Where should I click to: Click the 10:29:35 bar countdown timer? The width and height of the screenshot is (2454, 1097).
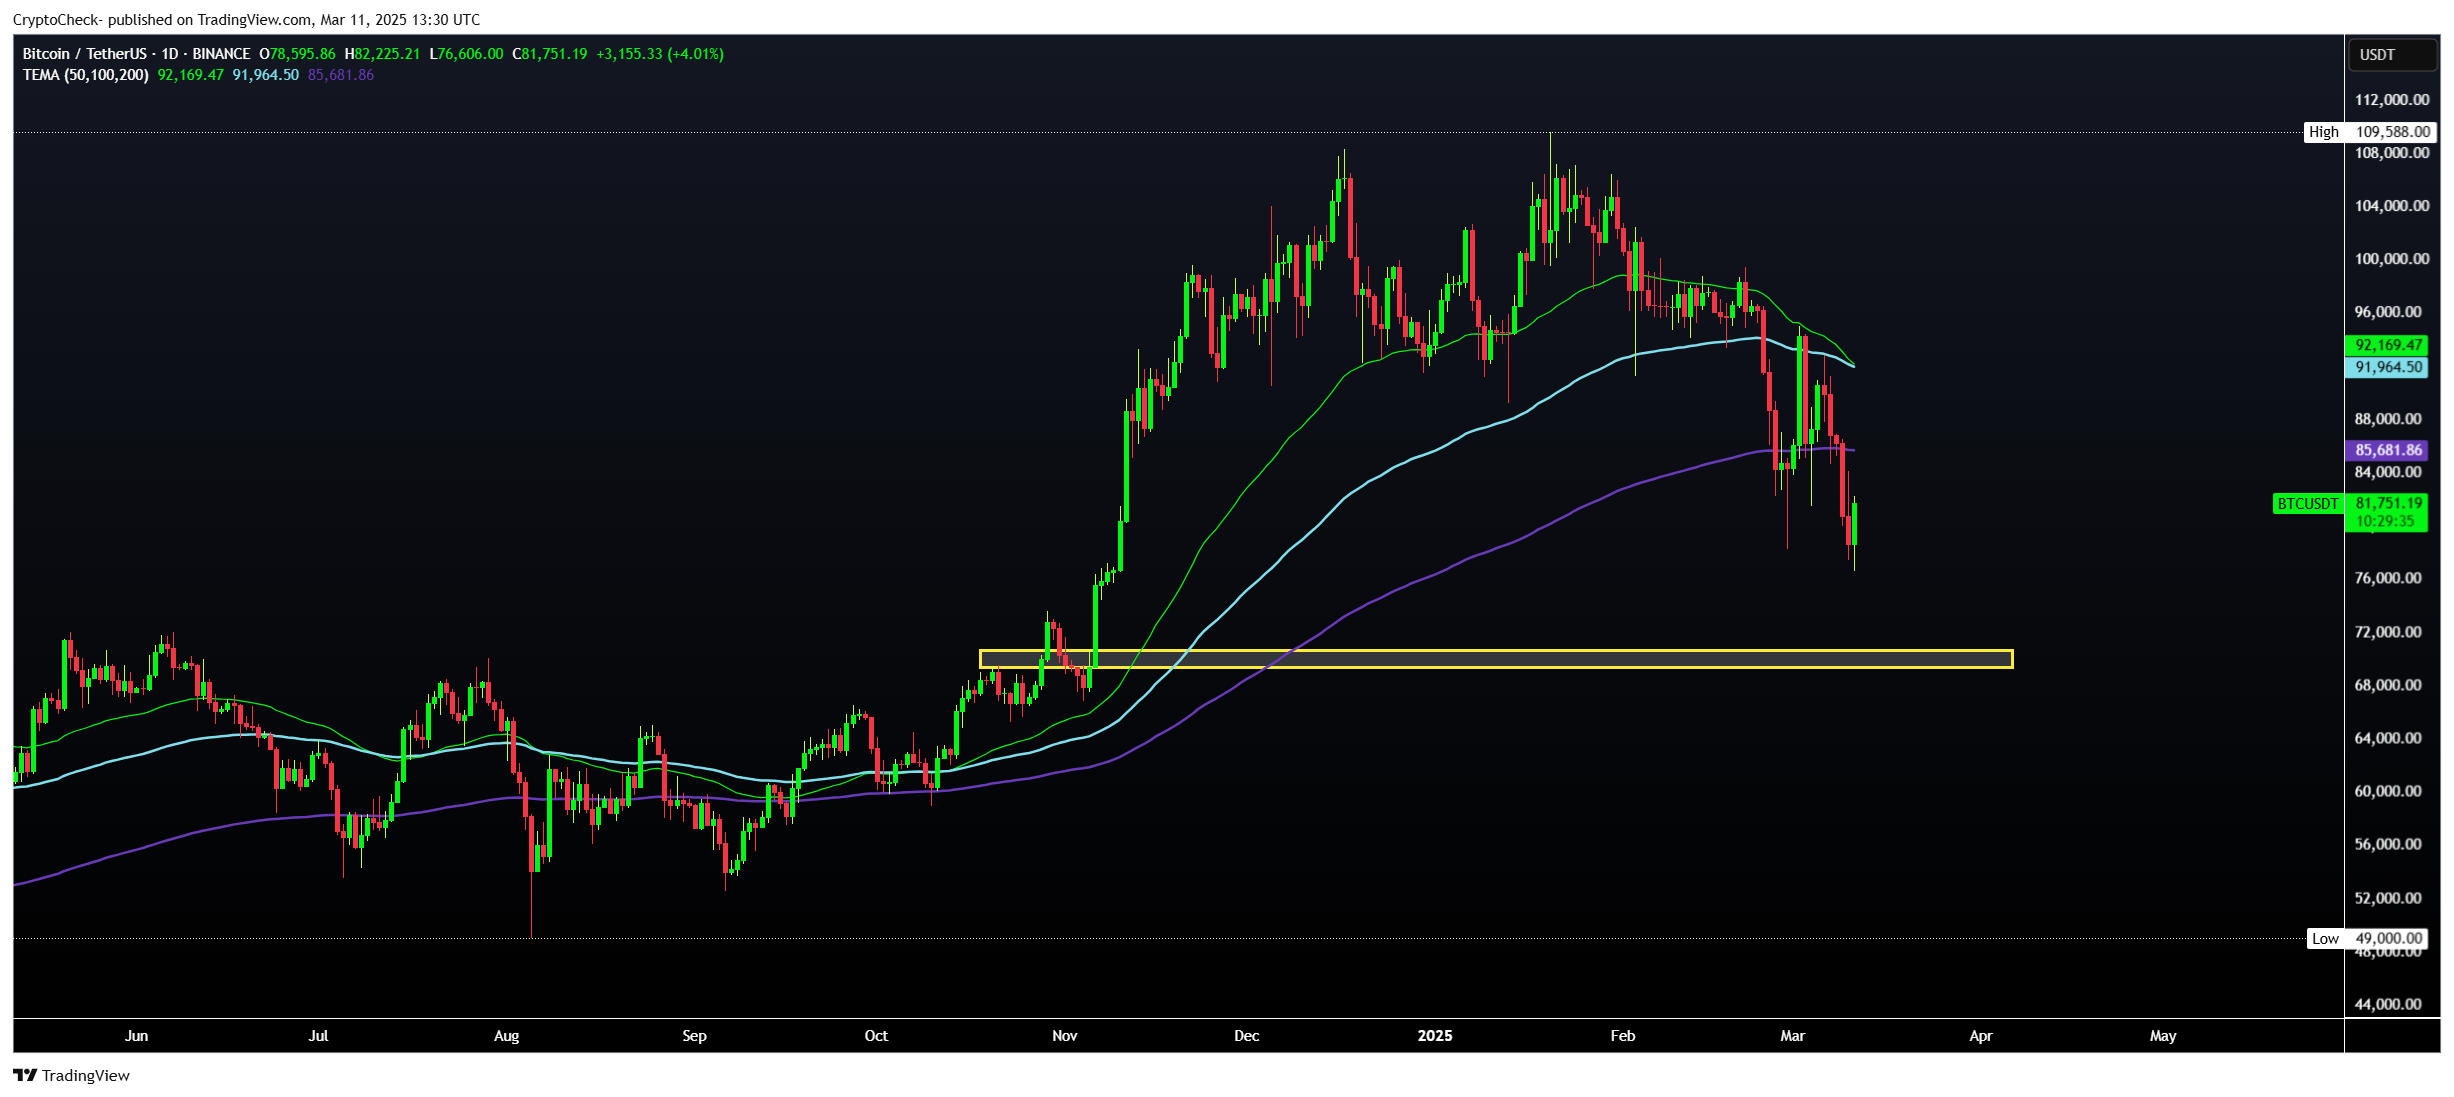tap(2385, 522)
